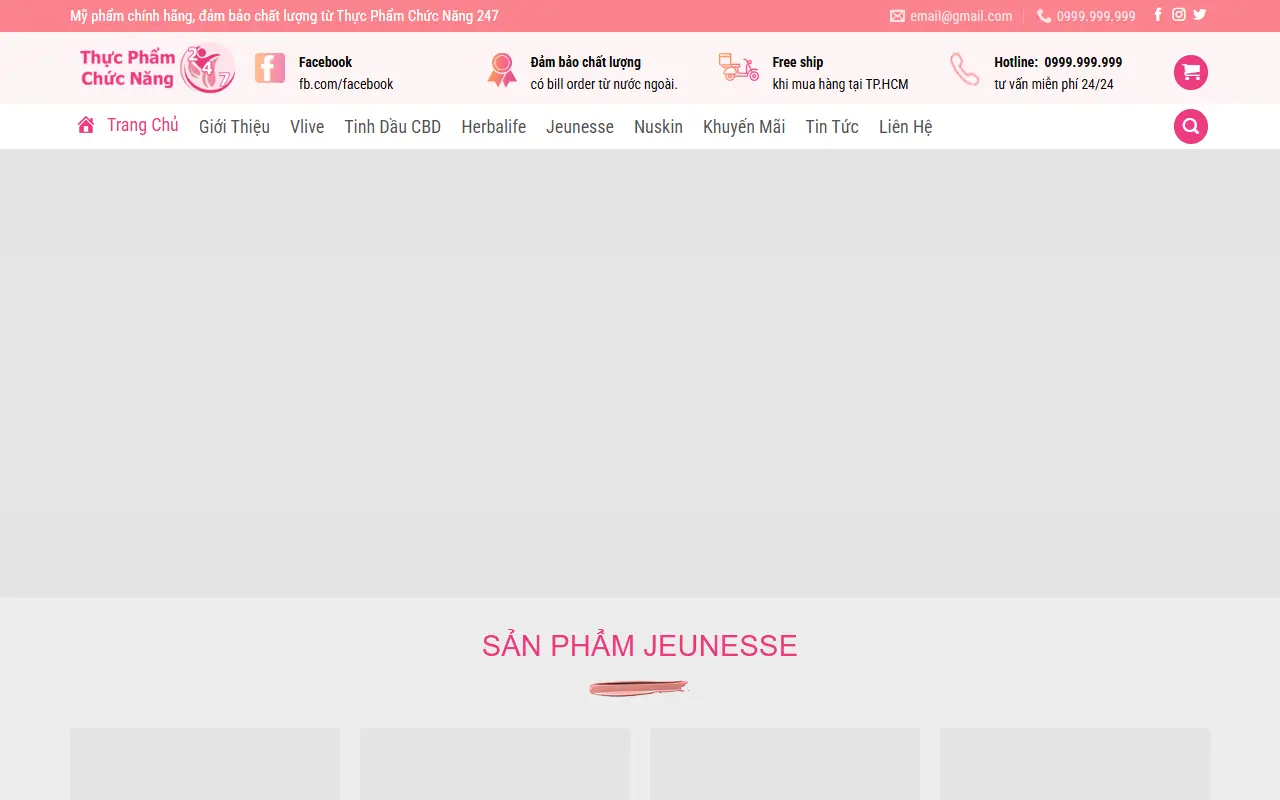Image resolution: width=1280 pixels, height=800 pixels.
Task: Click the envelope email icon
Action: [897, 16]
